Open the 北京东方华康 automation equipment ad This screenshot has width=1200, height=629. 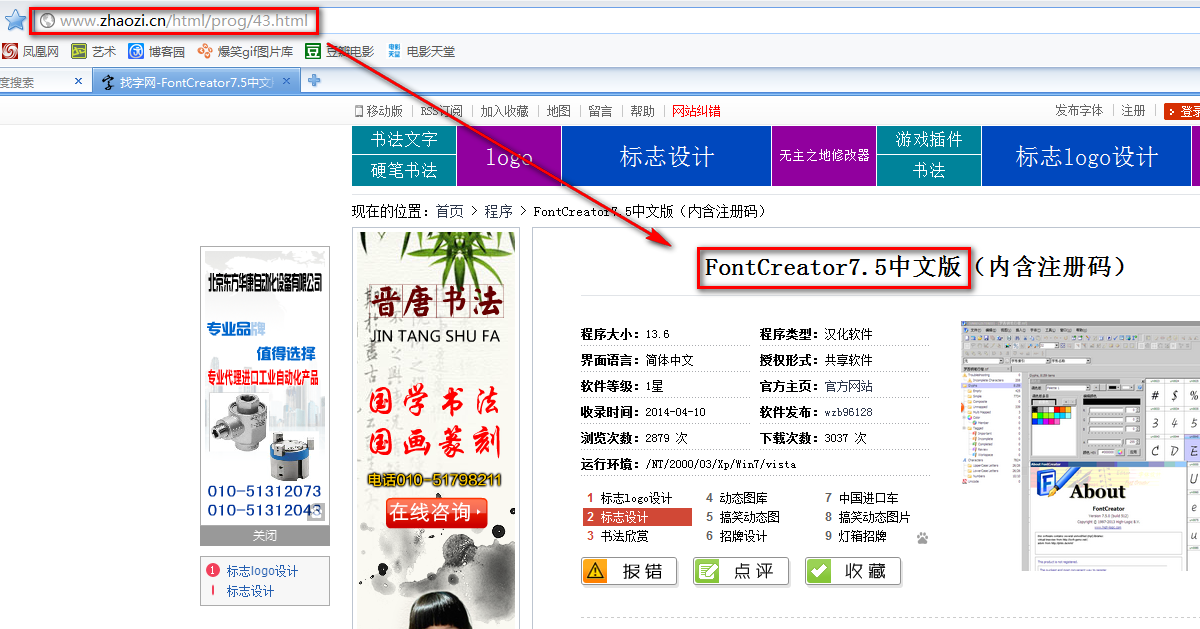click(x=265, y=386)
